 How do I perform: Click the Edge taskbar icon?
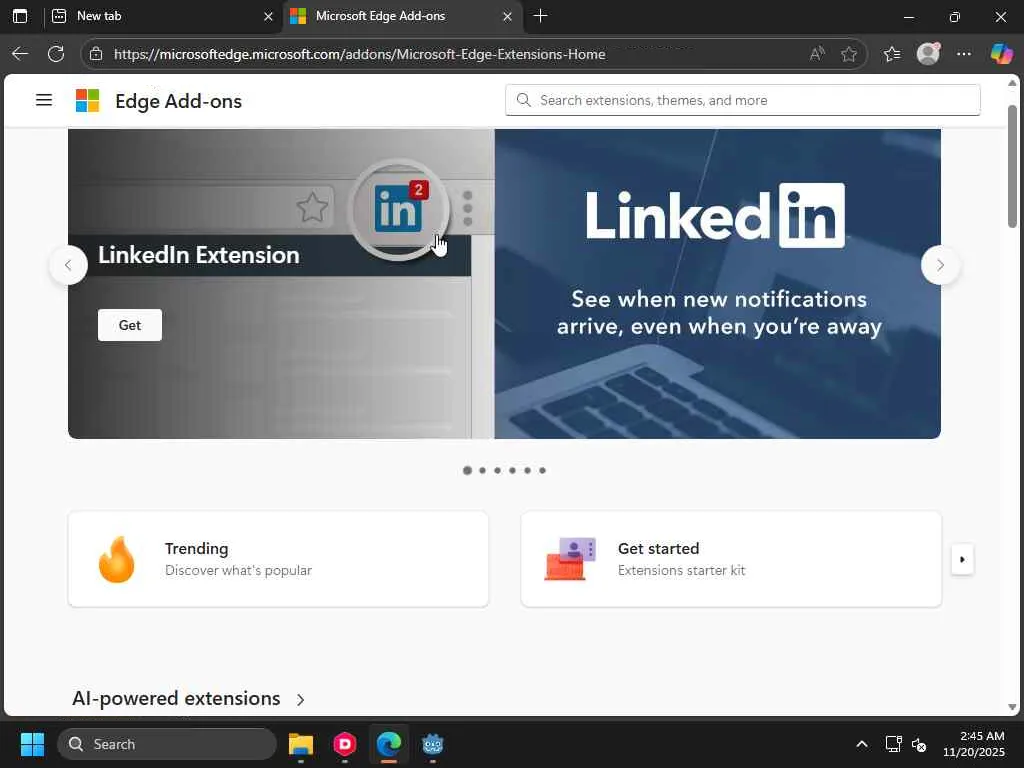[389, 744]
